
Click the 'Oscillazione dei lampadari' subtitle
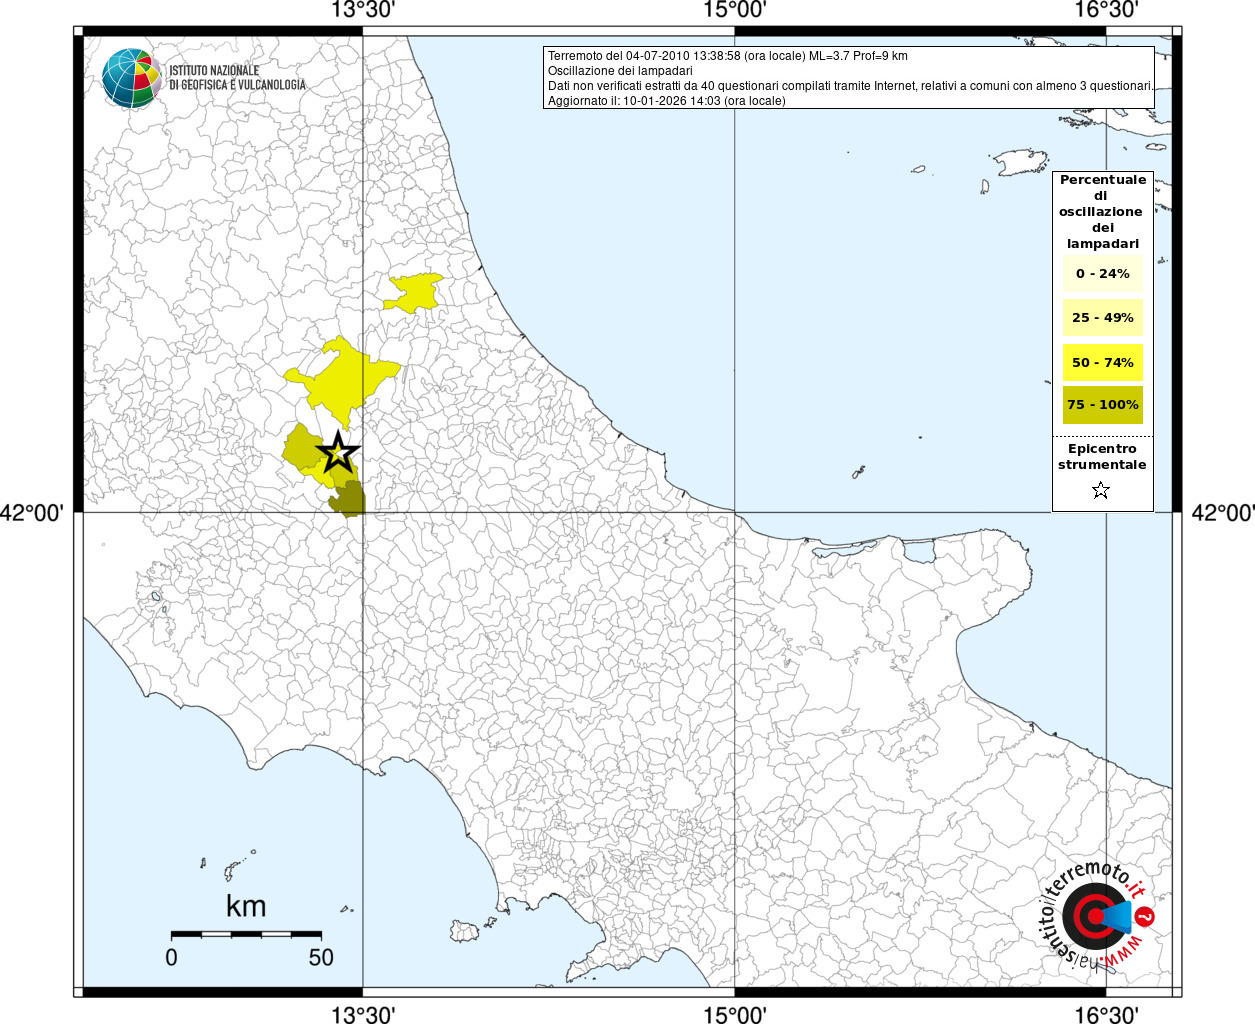point(620,71)
